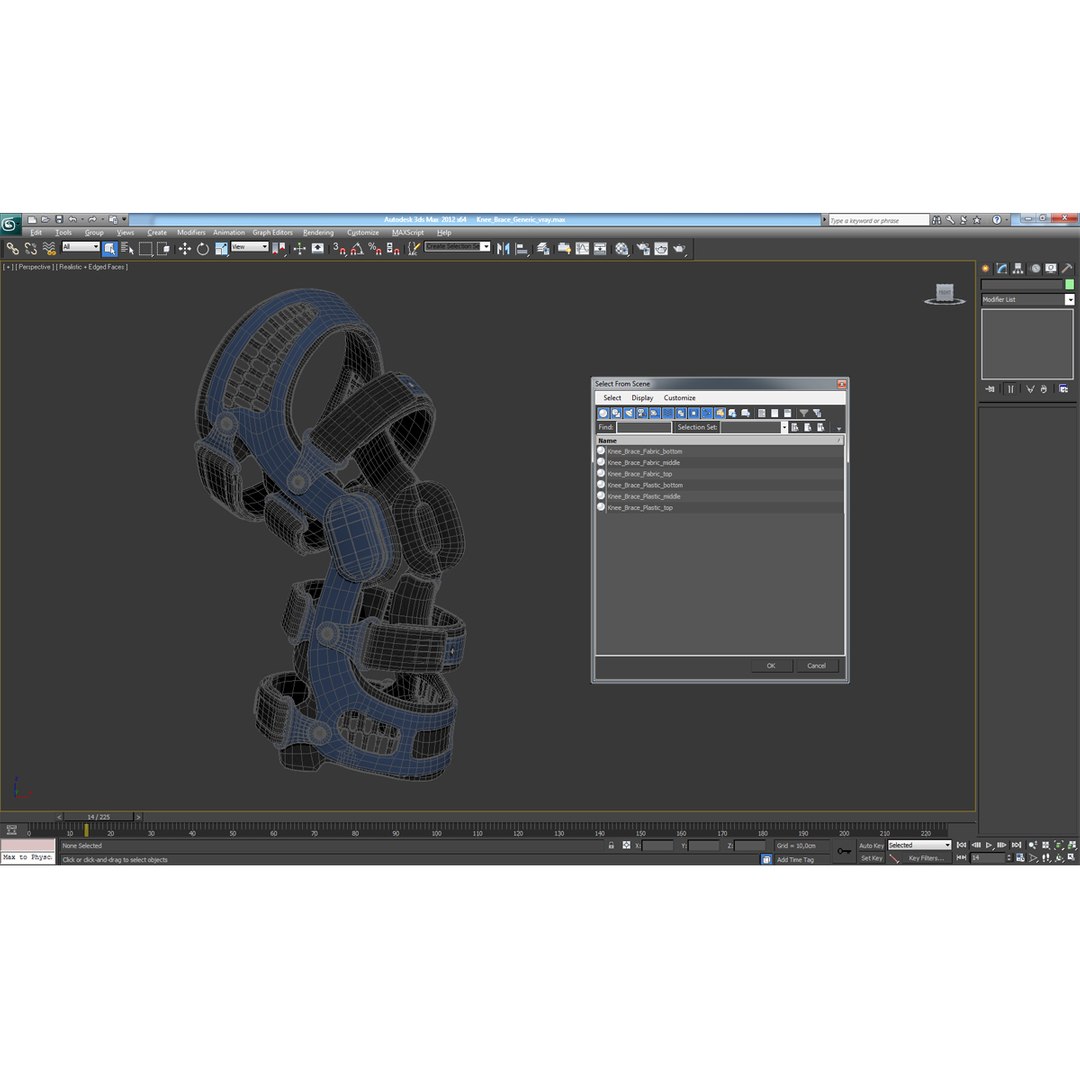Switch to the Motion command panel
The width and height of the screenshot is (1080, 1080).
point(1035,269)
